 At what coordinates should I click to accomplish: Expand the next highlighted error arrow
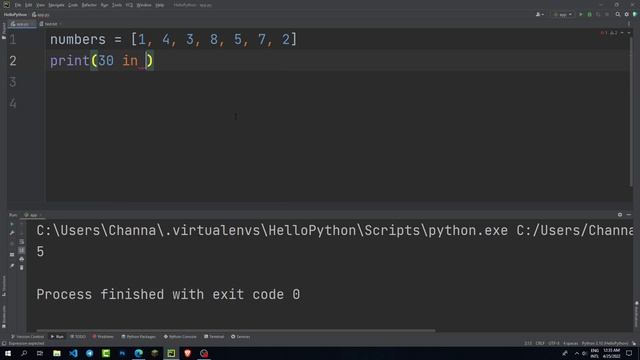[x=629, y=33]
